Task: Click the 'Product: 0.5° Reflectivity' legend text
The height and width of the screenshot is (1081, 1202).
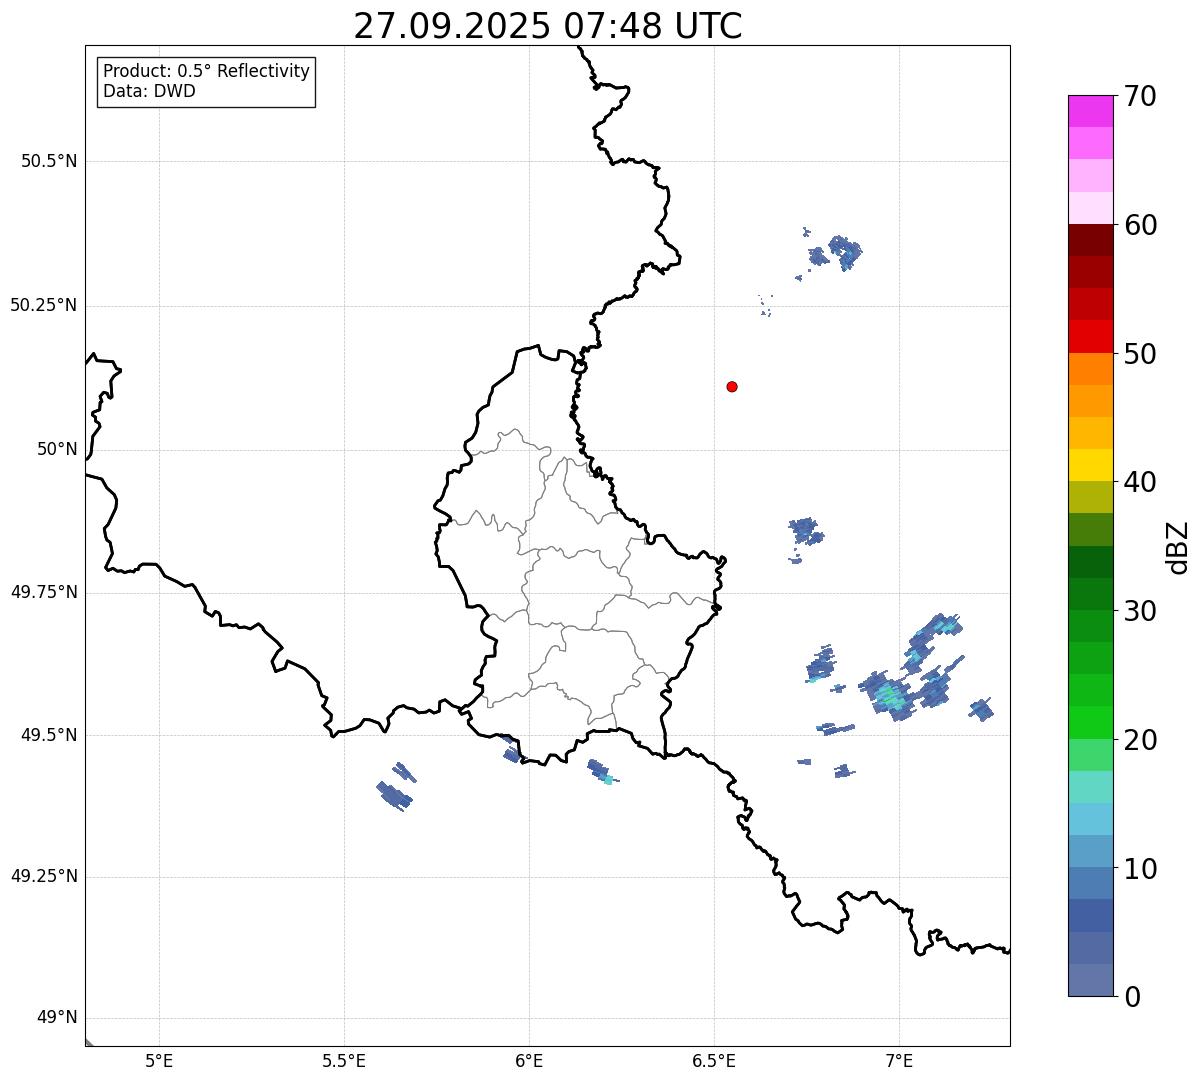Action: (206, 72)
